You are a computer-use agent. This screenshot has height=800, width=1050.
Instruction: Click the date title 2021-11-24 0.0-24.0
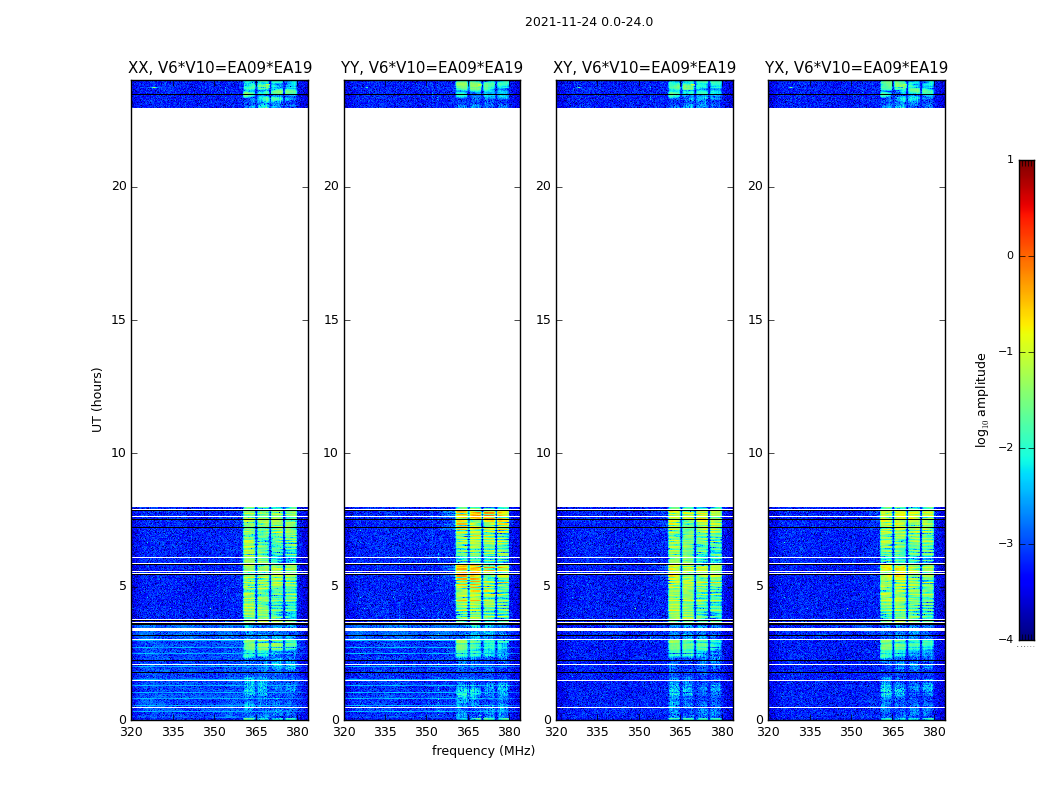pyautogui.click(x=588, y=22)
